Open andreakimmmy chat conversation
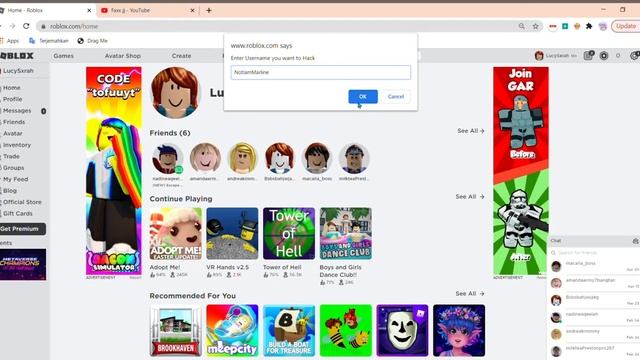Viewport: 640px width, 360px height. [594, 334]
